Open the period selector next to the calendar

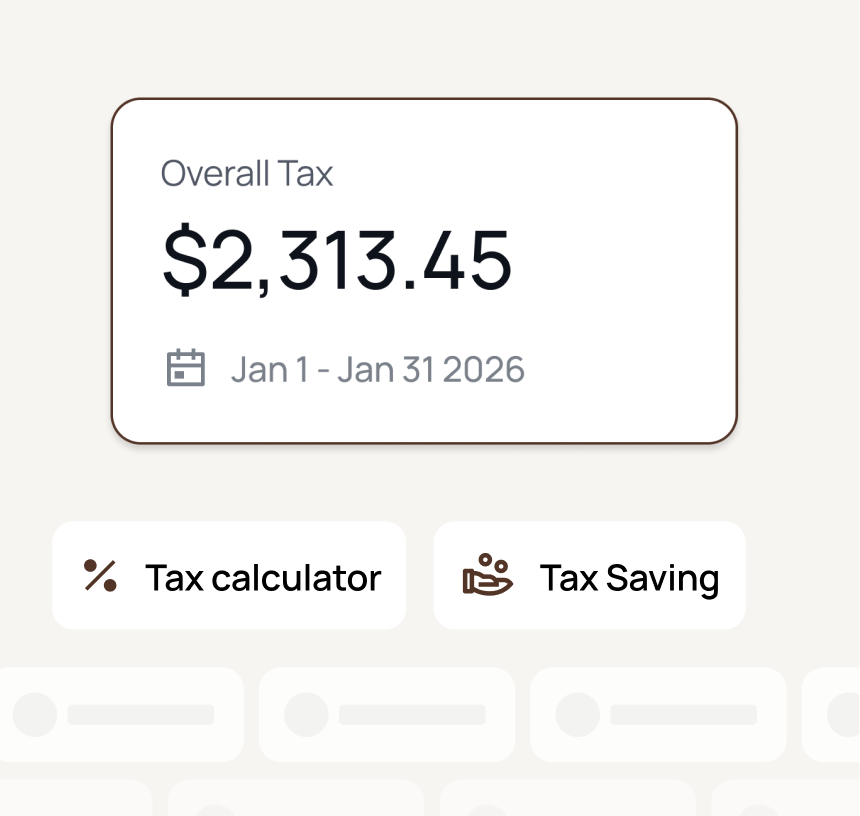coord(378,368)
